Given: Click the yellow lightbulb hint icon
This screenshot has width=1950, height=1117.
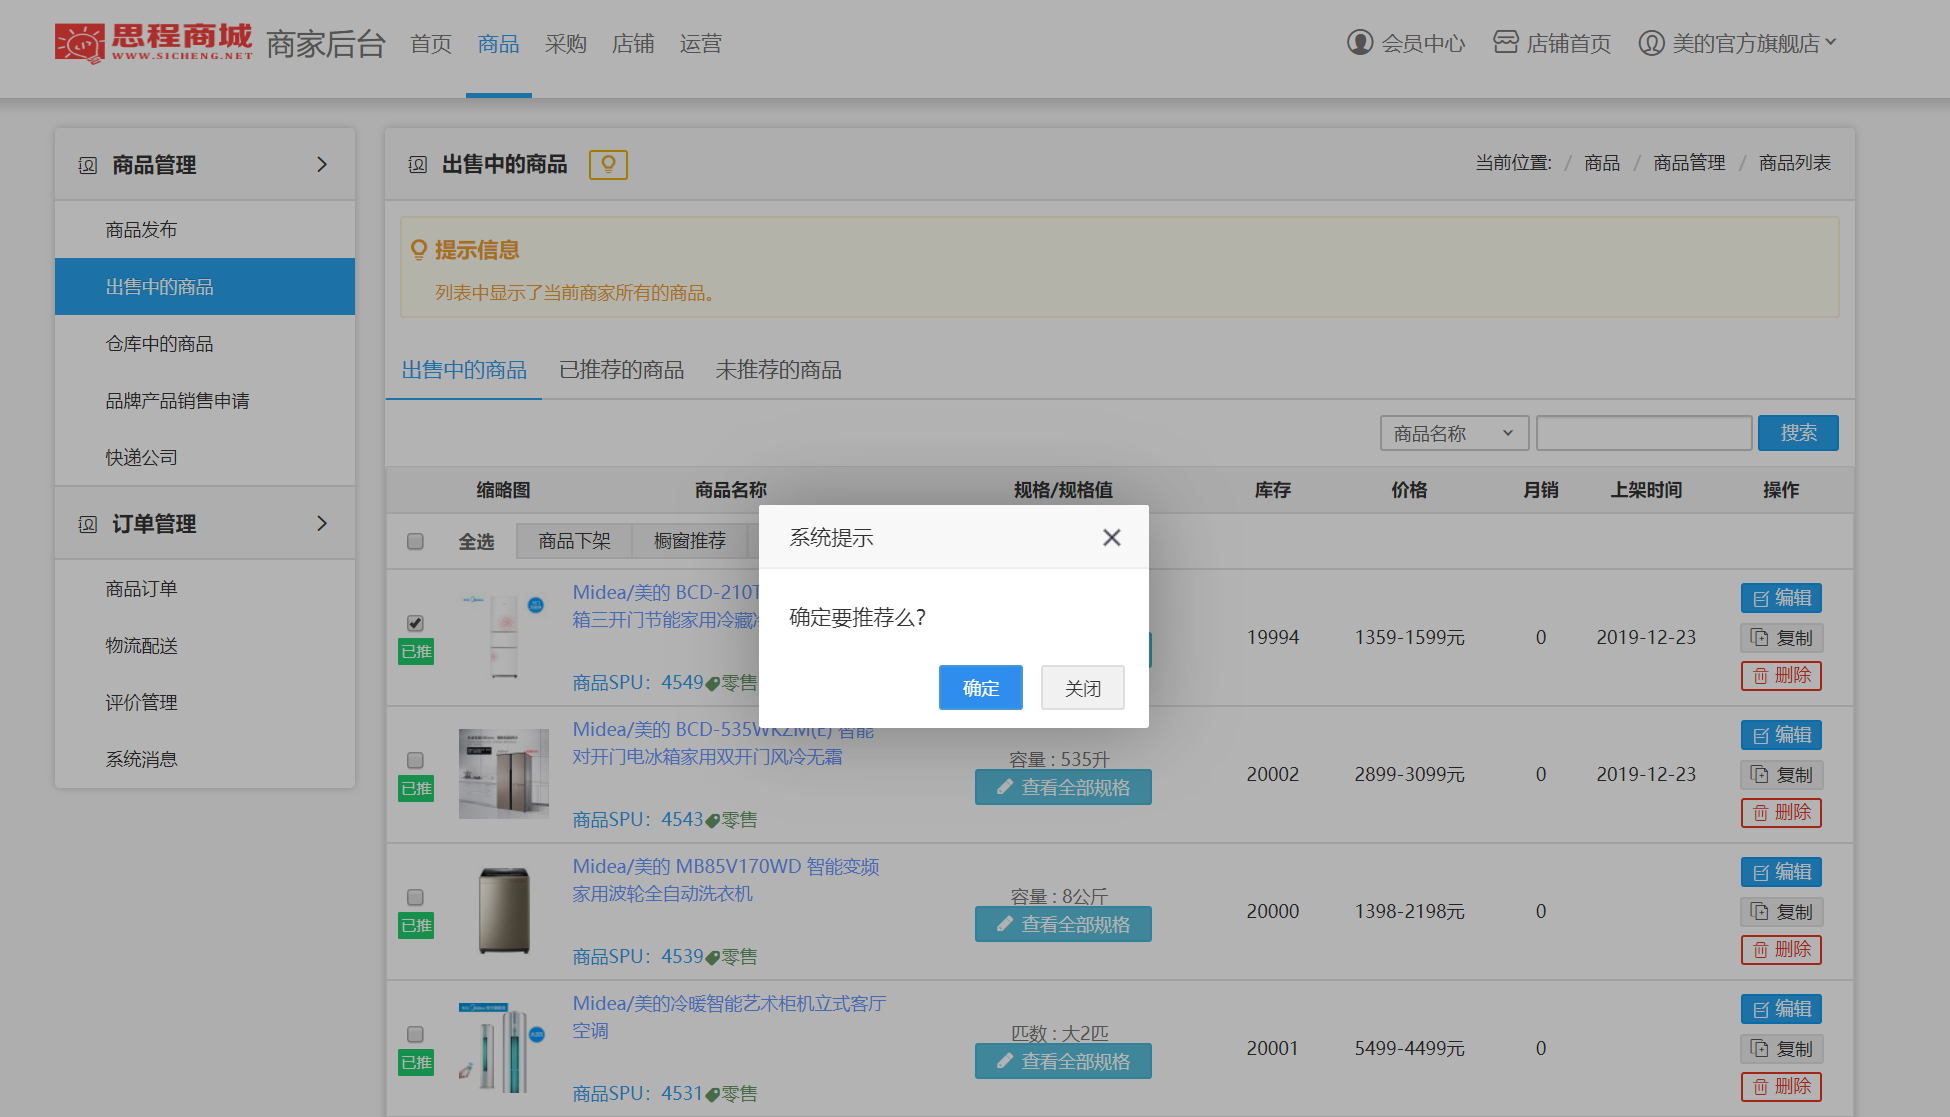Looking at the screenshot, I should click(608, 164).
